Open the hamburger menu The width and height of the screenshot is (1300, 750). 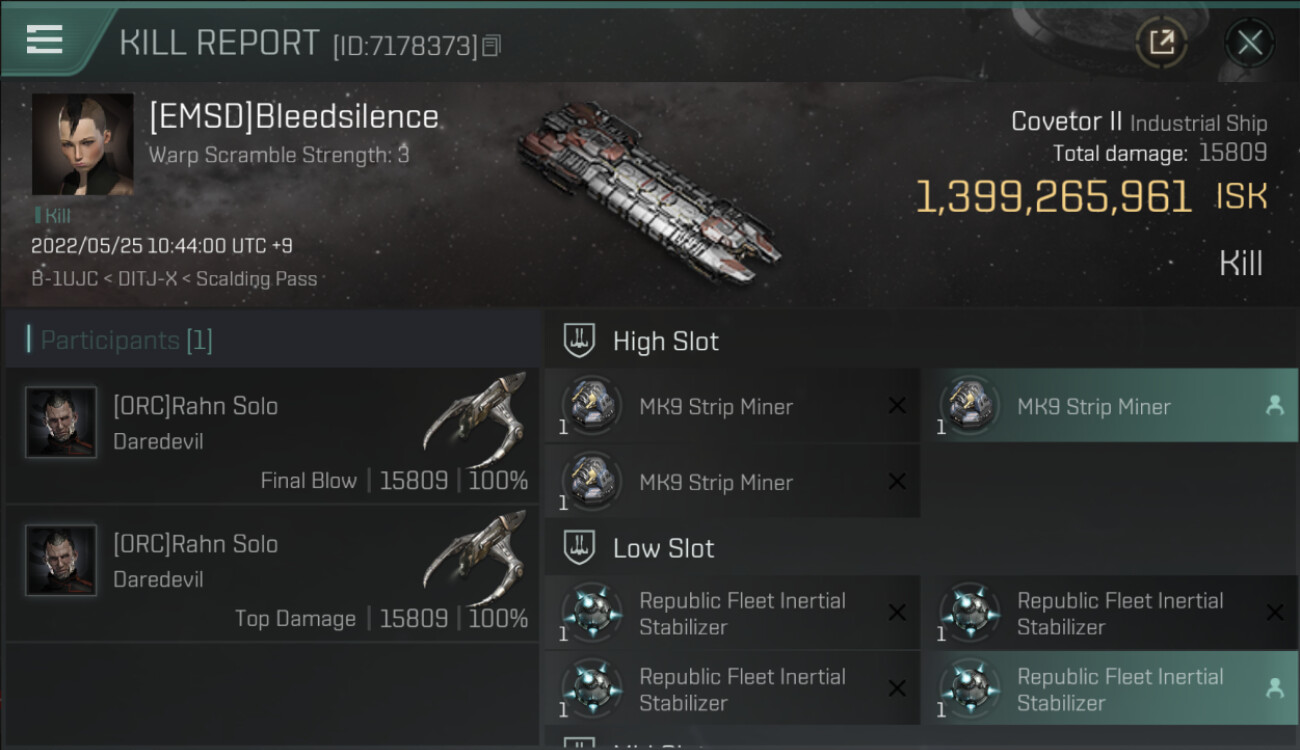click(45, 40)
